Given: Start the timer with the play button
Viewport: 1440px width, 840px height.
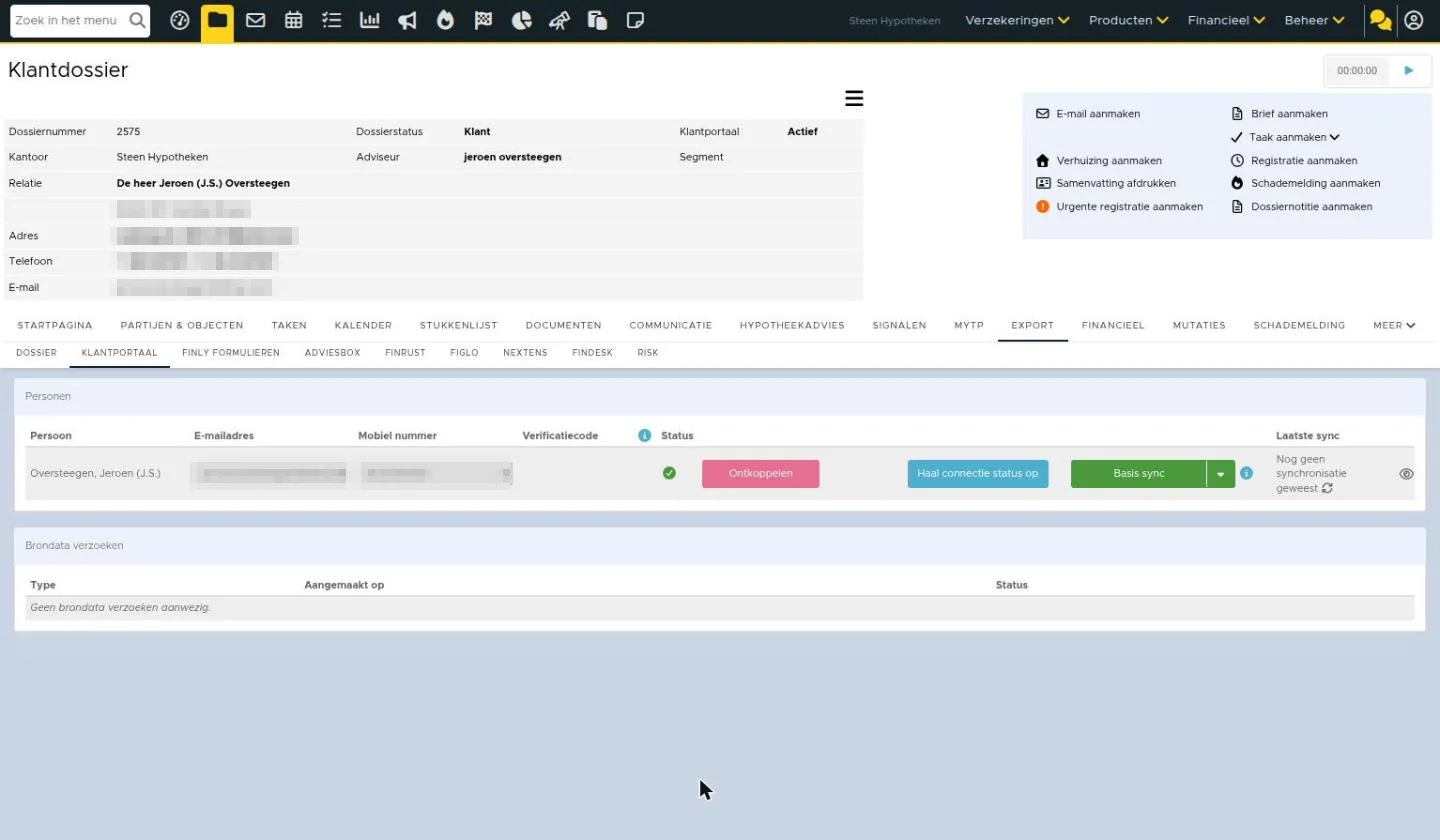Looking at the screenshot, I should coord(1409,71).
